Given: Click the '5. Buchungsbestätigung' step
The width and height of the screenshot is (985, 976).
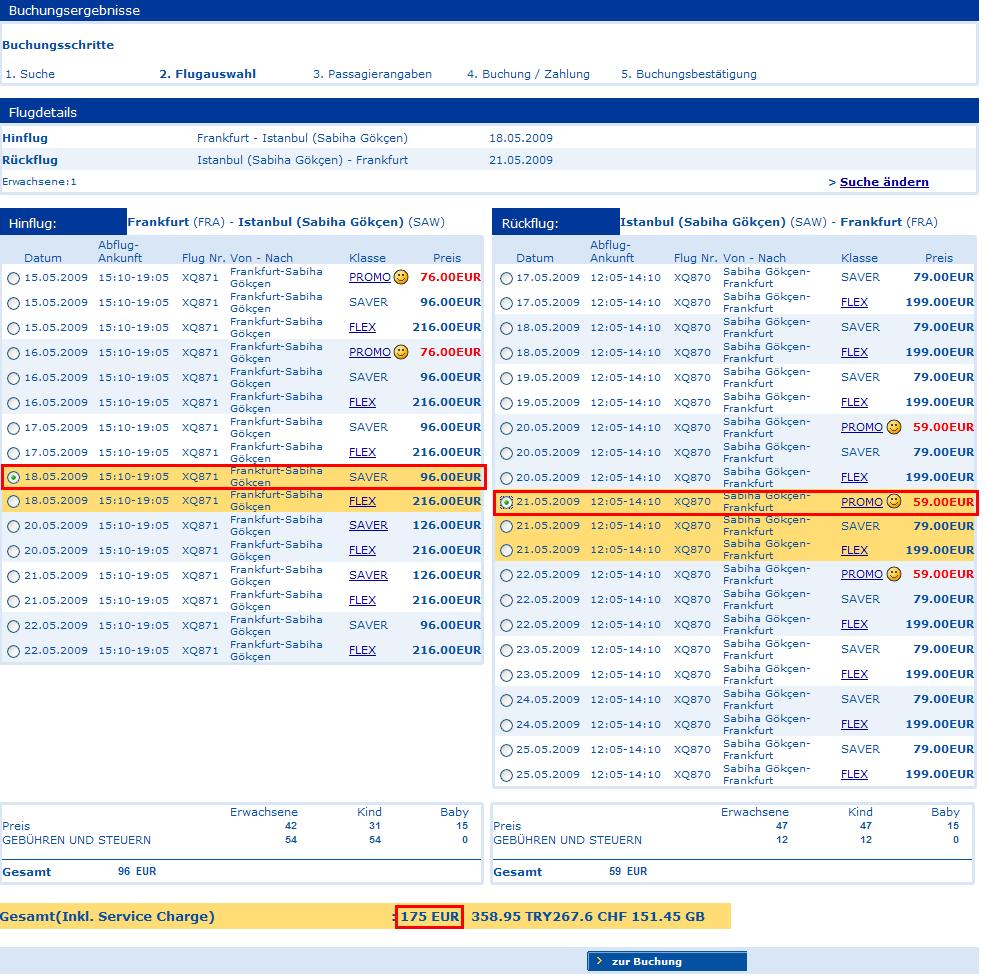Looking at the screenshot, I should [689, 74].
